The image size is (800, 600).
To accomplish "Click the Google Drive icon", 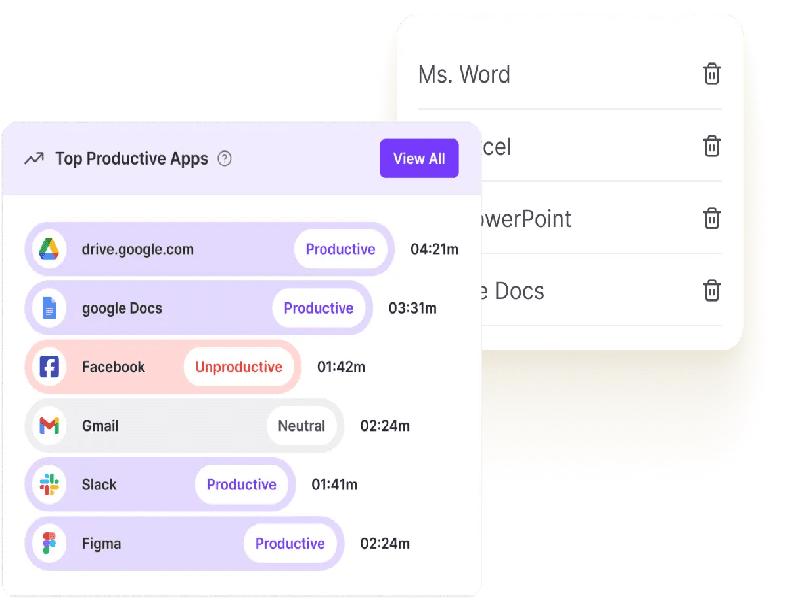I will click(x=49, y=249).
